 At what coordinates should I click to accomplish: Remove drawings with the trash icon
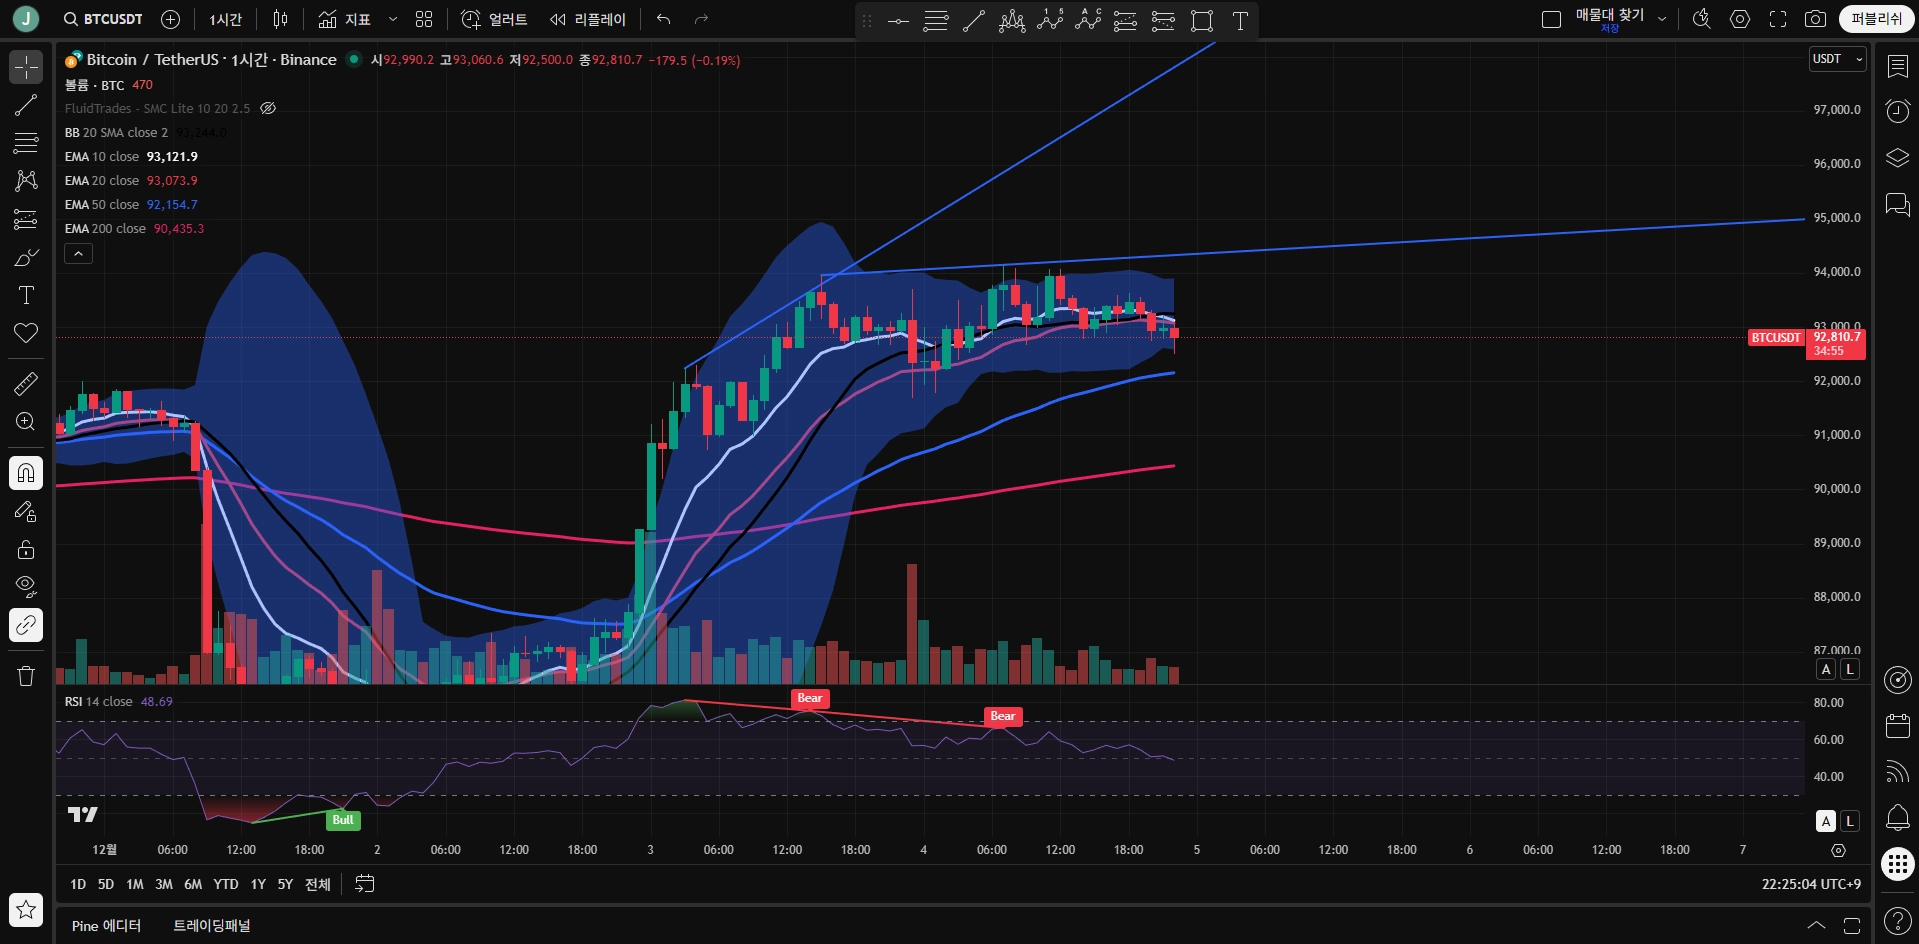coord(26,676)
